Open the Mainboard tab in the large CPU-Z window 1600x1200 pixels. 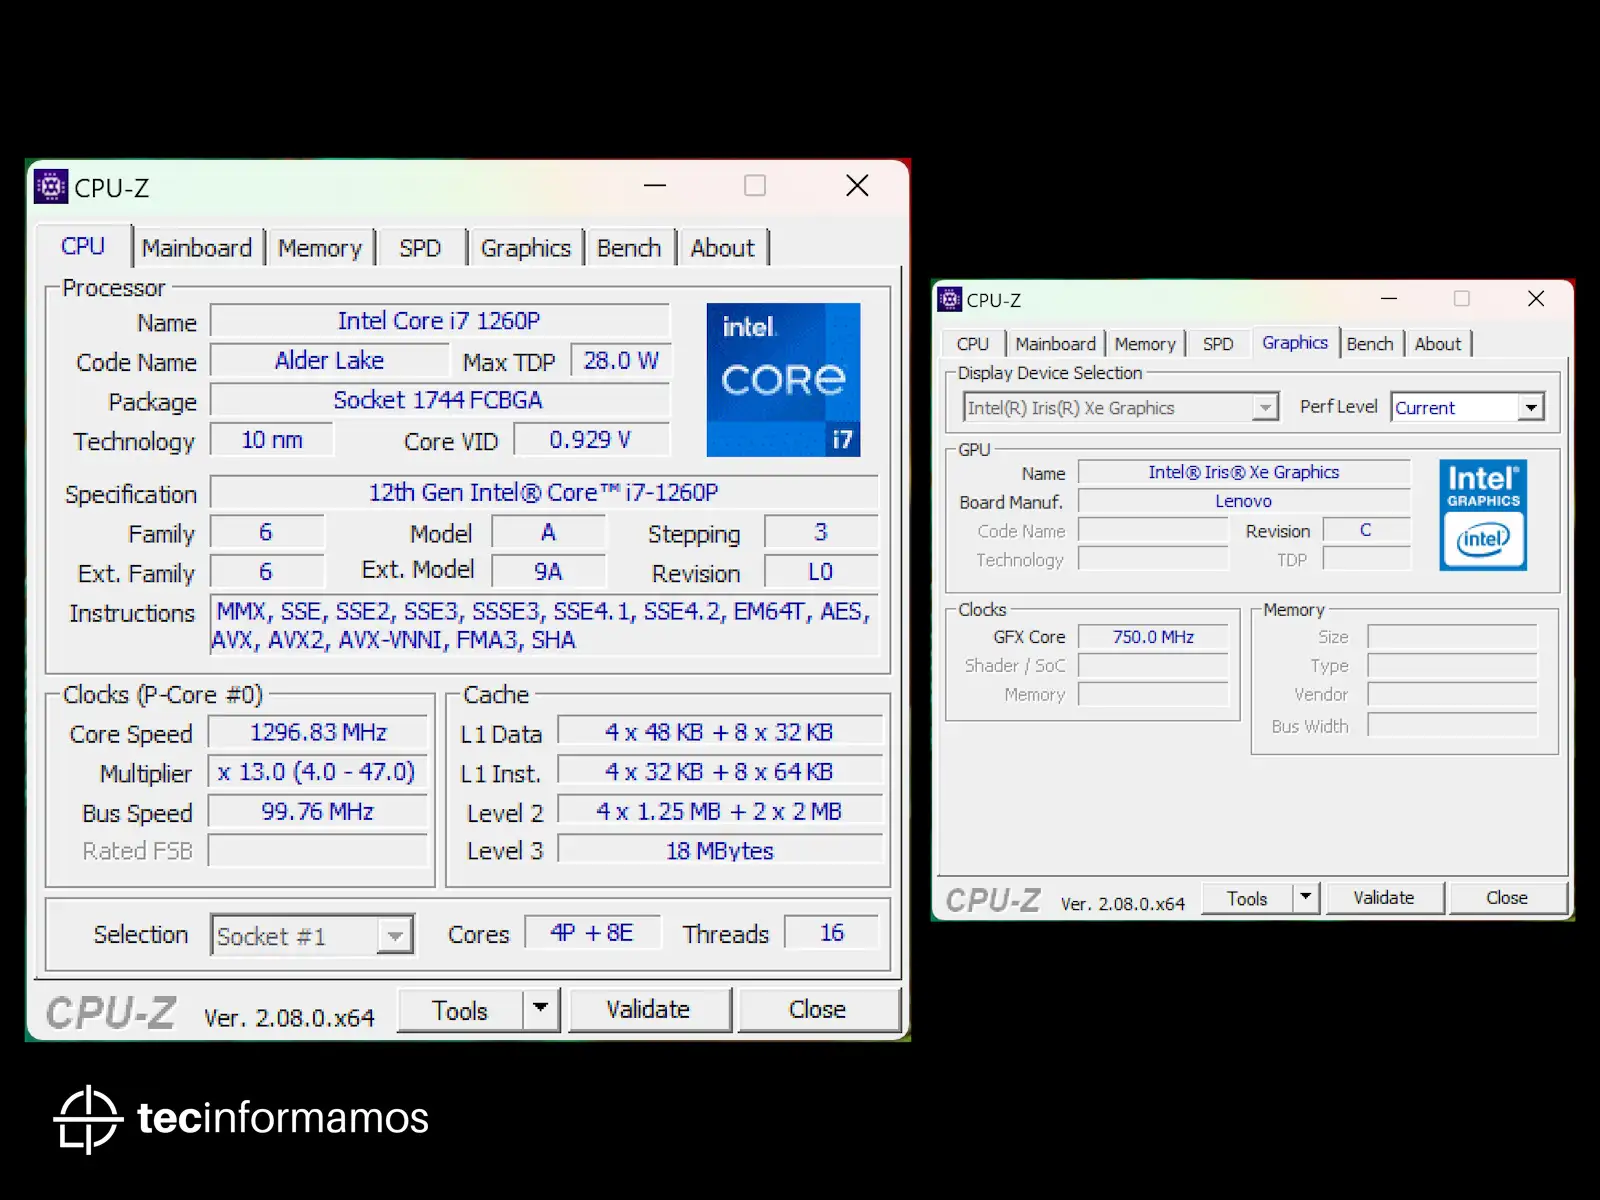[x=197, y=248]
